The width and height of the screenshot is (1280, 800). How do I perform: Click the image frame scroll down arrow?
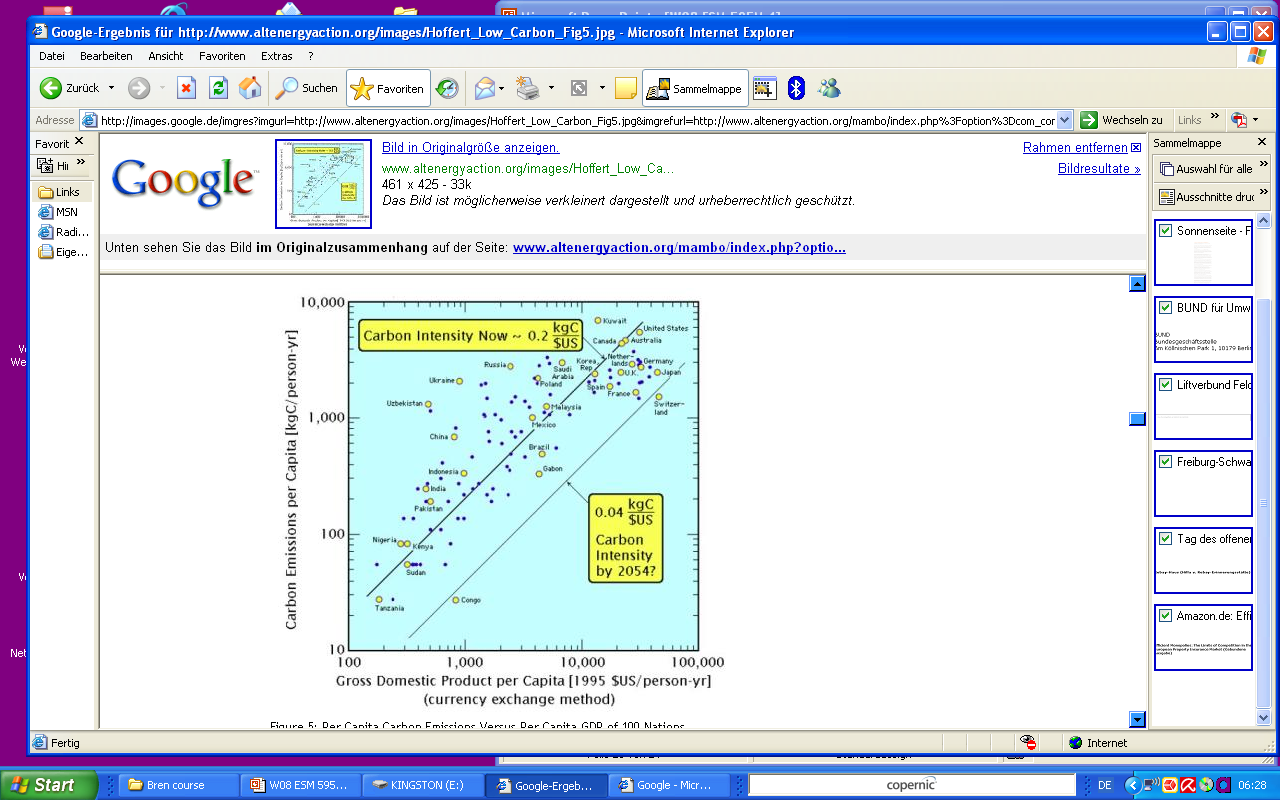(x=1137, y=719)
